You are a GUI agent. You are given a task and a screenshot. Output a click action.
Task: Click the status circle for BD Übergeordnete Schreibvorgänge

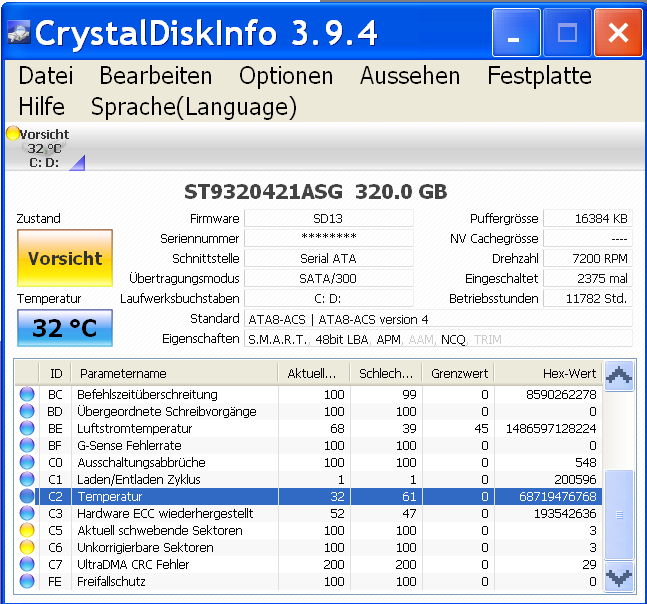tap(27, 411)
